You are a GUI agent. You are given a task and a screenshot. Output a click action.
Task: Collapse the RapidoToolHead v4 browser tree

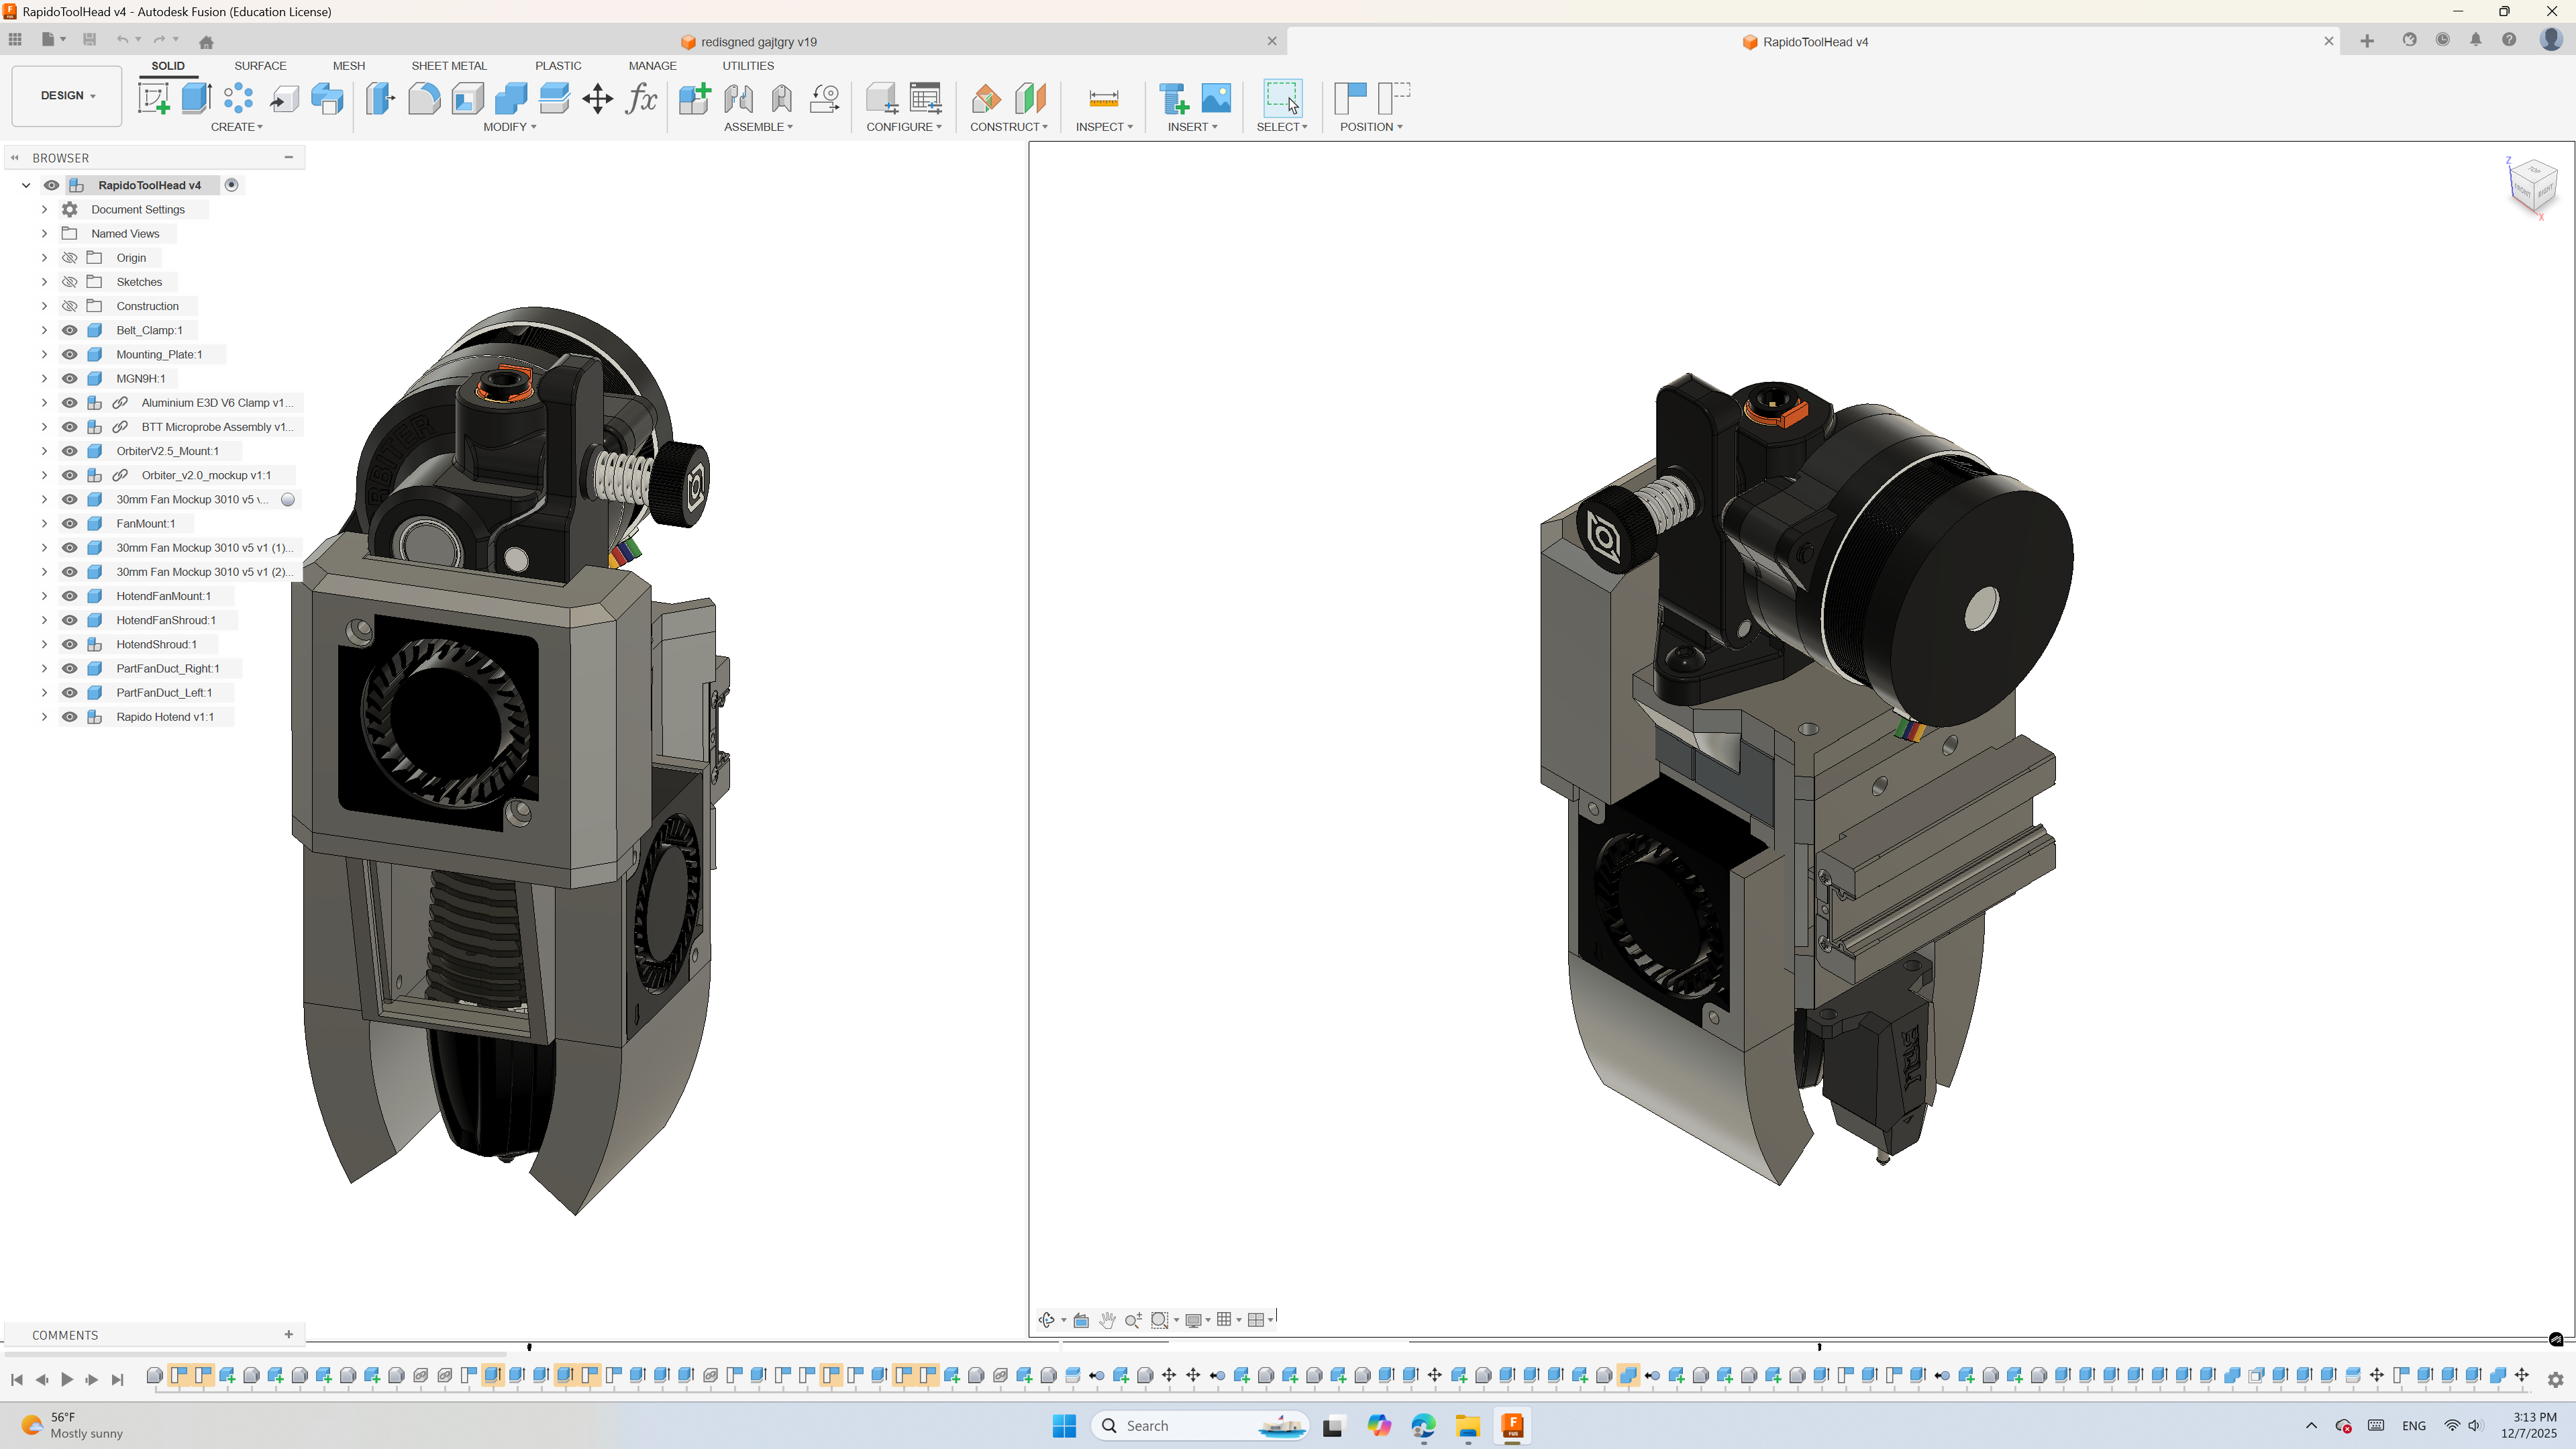tap(26, 185)
